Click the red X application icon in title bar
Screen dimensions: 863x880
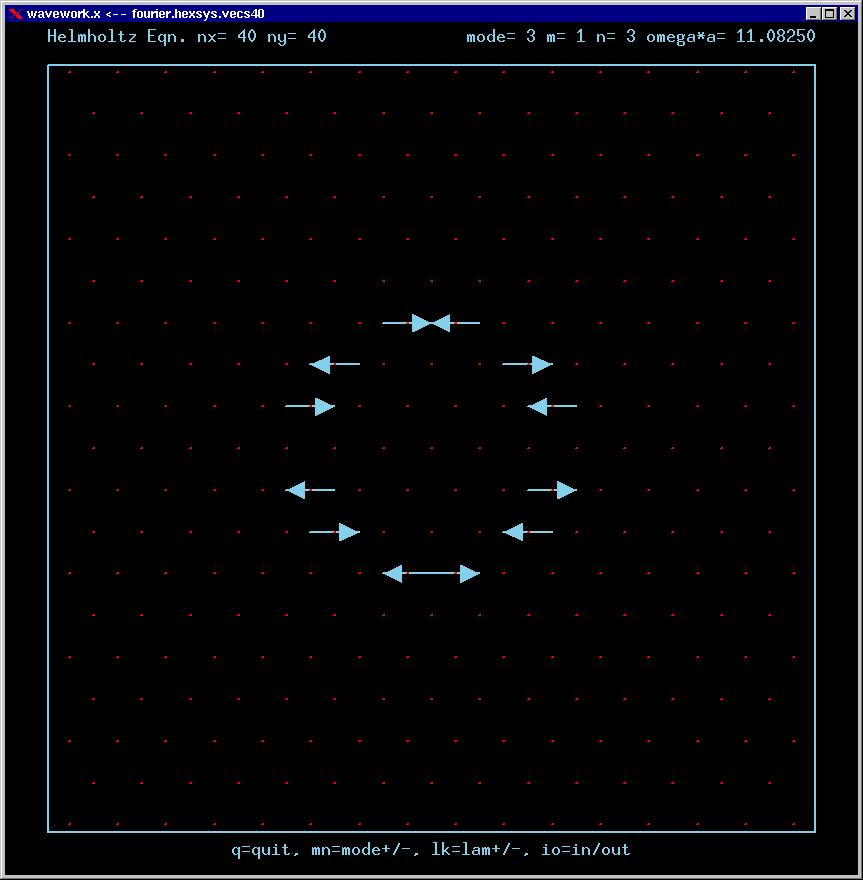coord(15,14)
